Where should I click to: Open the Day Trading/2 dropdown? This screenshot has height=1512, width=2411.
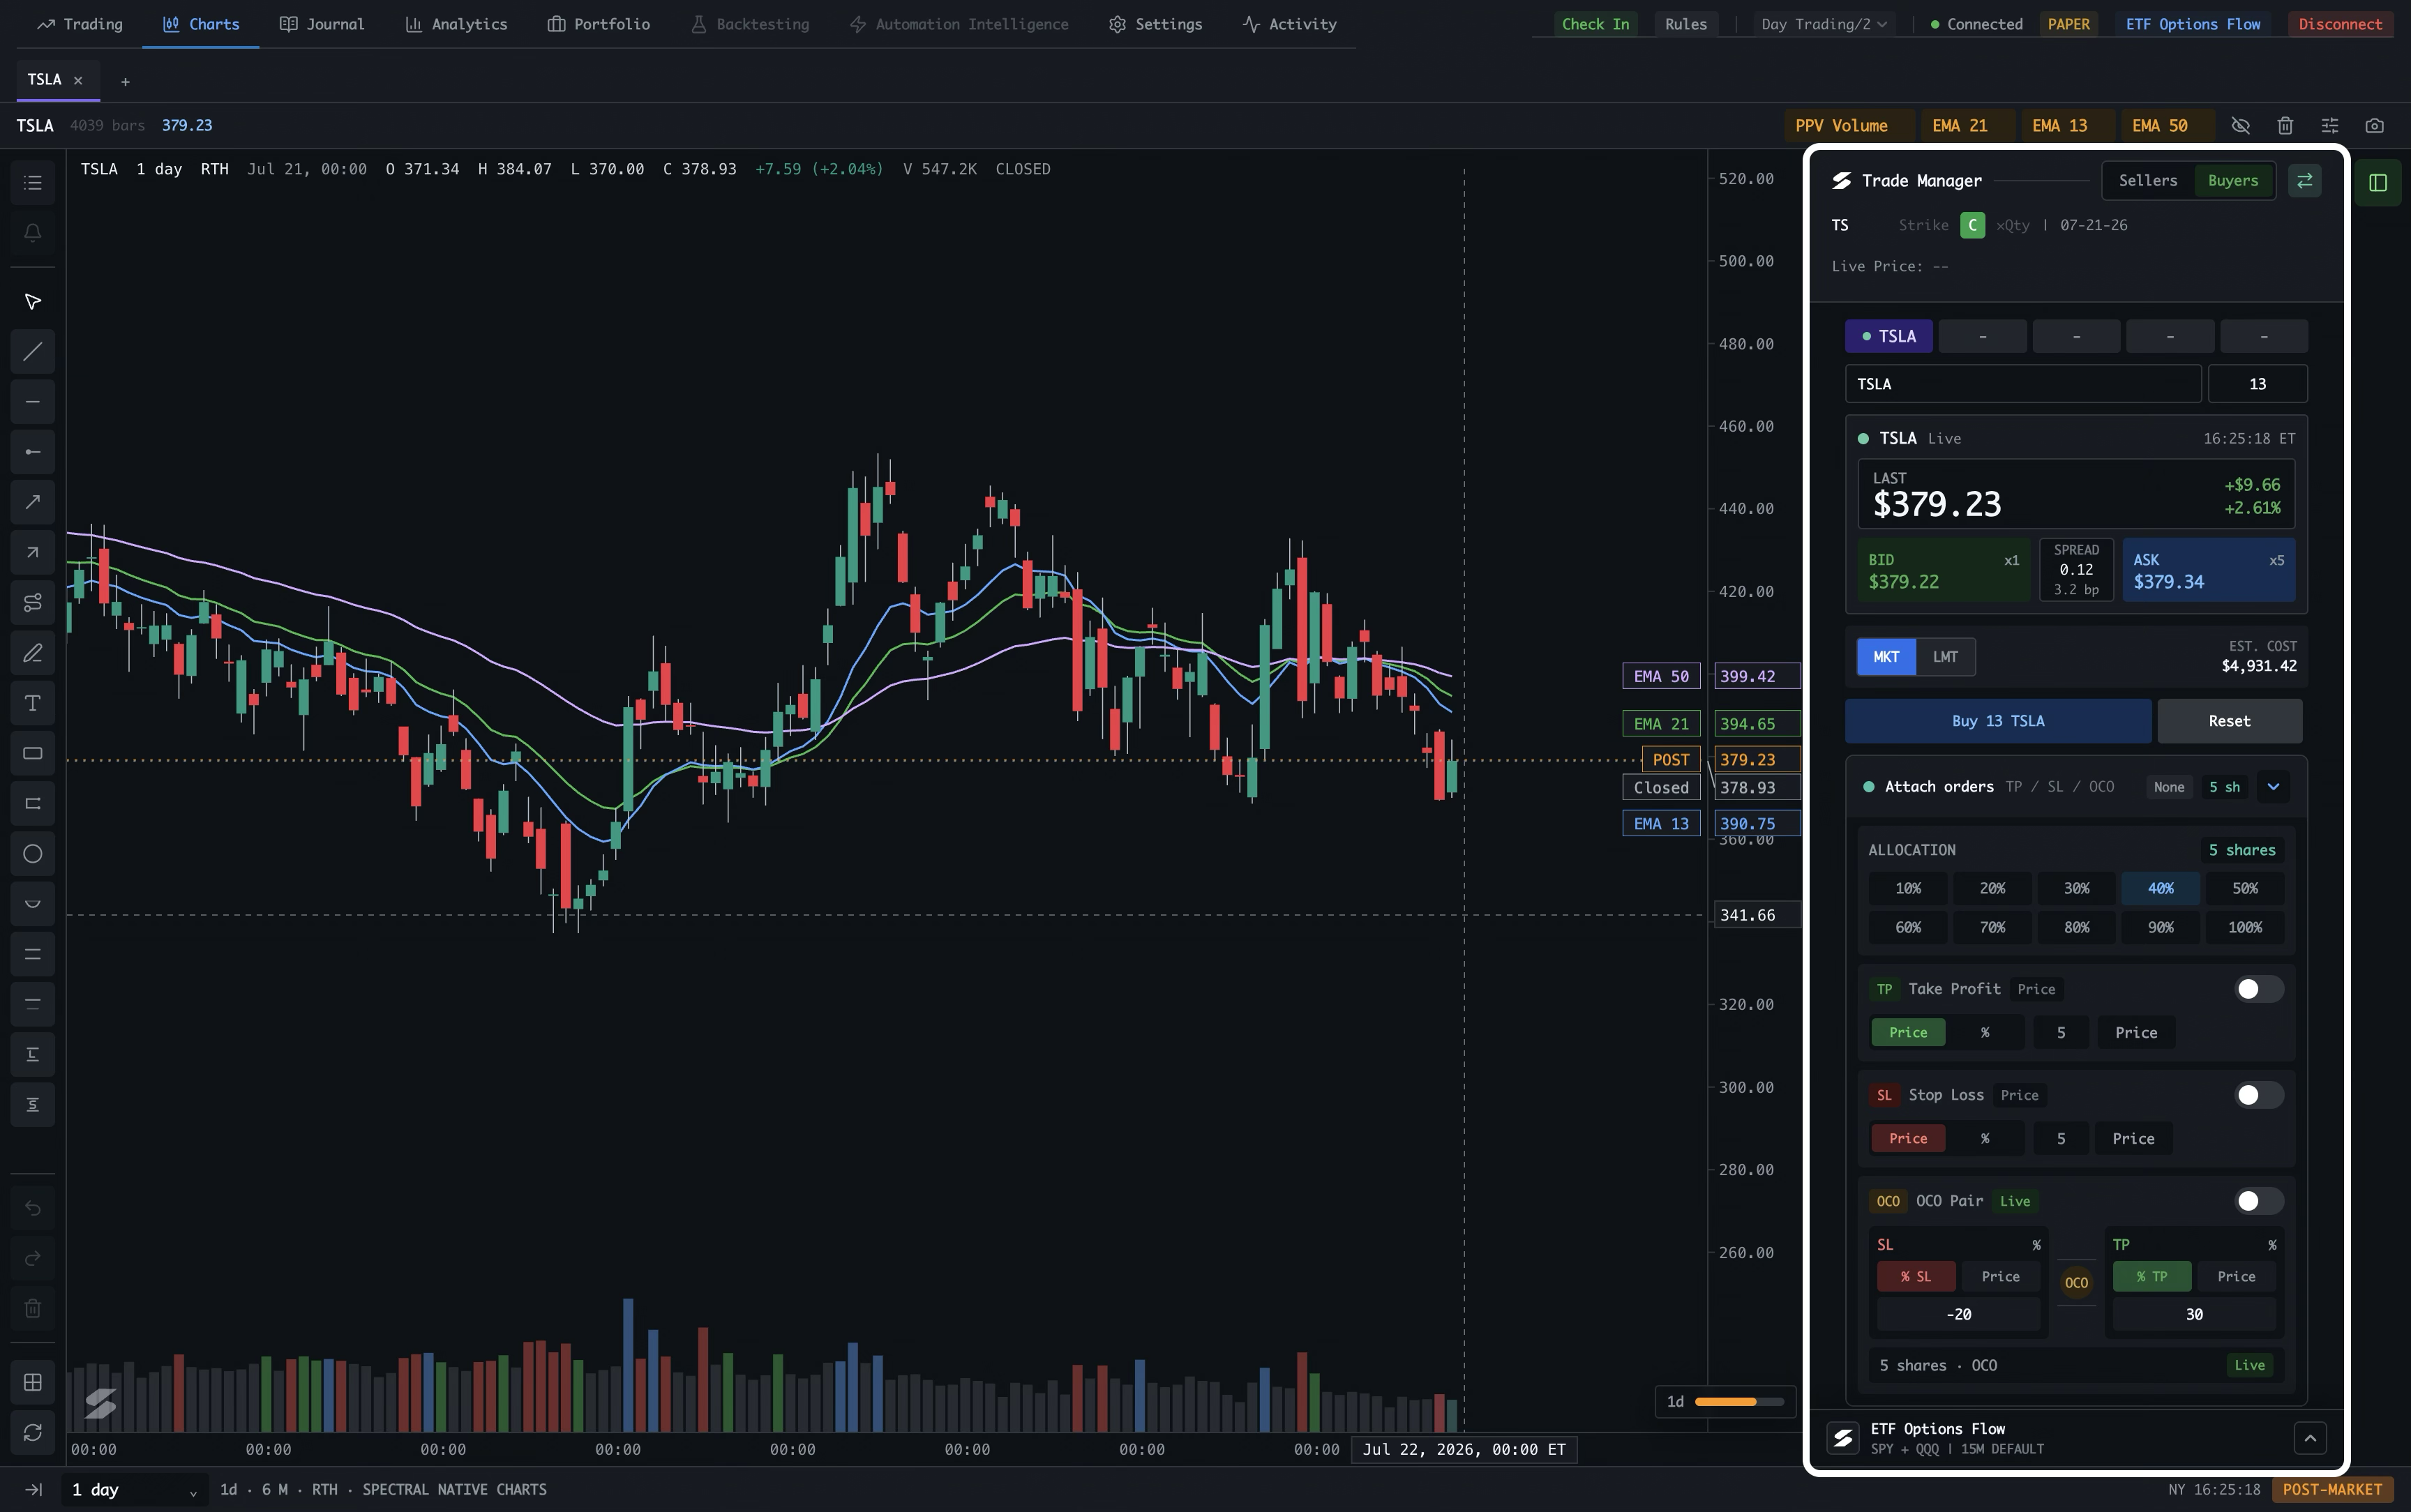coord(1824,24)
